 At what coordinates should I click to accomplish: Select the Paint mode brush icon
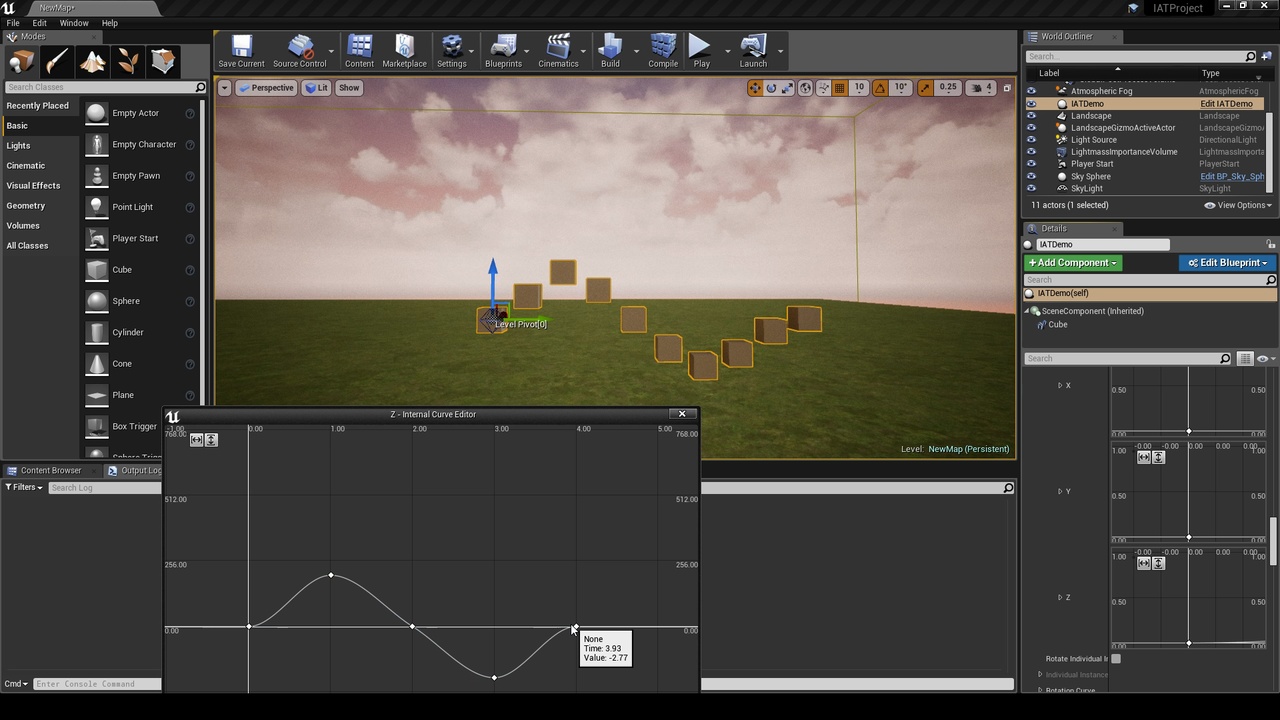(57, 62)
